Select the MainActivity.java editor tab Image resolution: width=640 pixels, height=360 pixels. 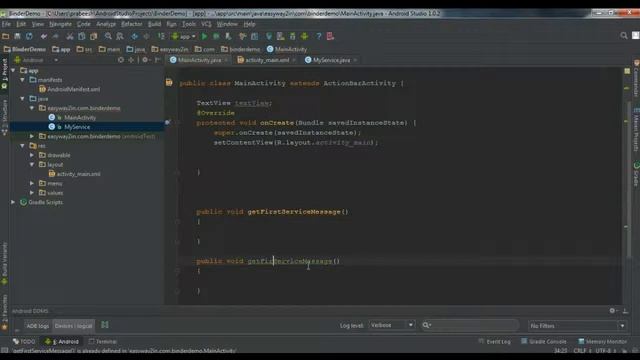pyautogui.click(x=199, y=60)
